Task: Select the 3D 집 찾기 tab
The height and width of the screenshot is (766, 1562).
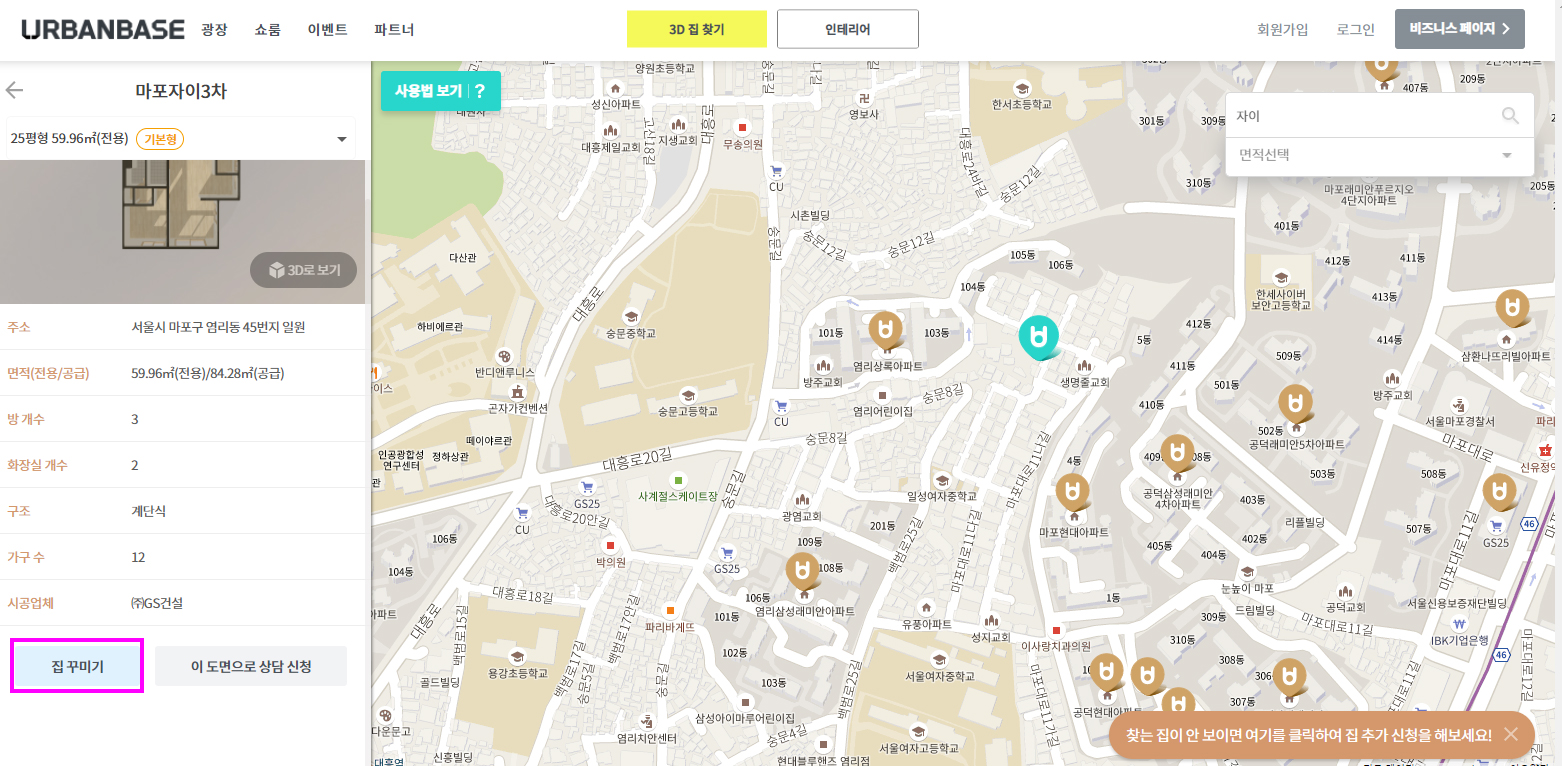Action: coord(697,29)
